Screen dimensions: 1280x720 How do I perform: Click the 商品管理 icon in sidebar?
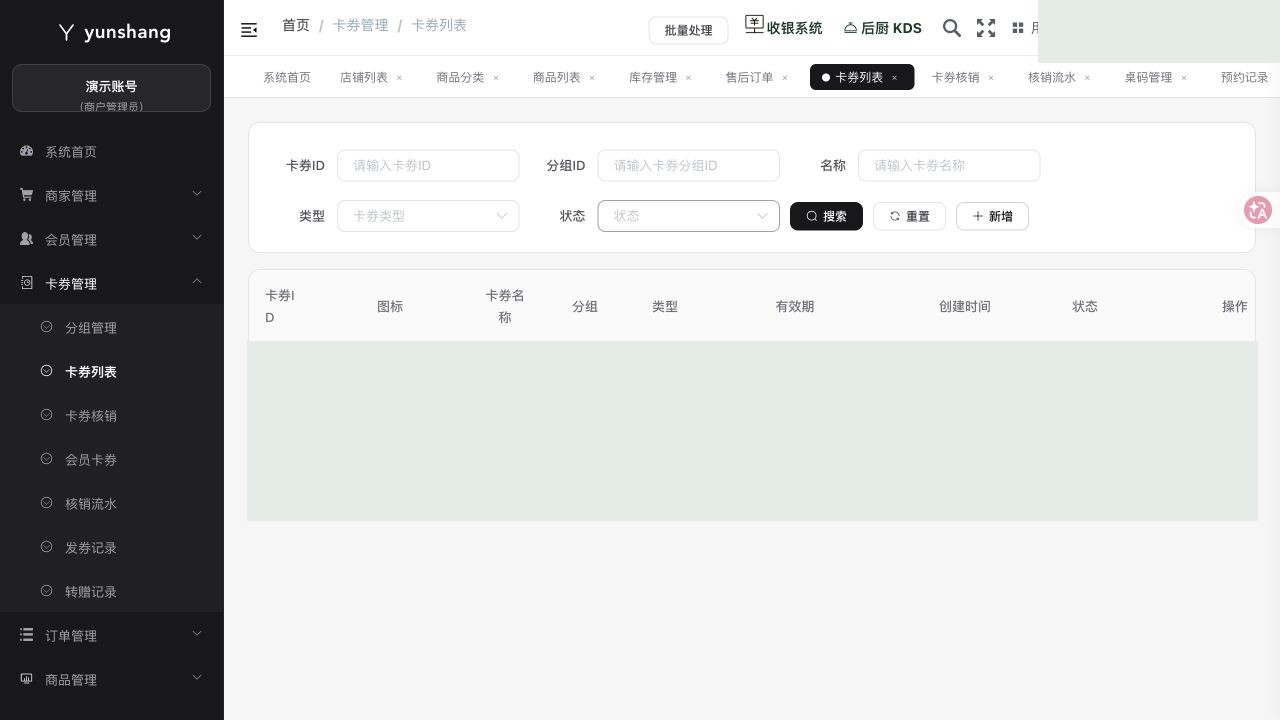(x=27, y=679)
